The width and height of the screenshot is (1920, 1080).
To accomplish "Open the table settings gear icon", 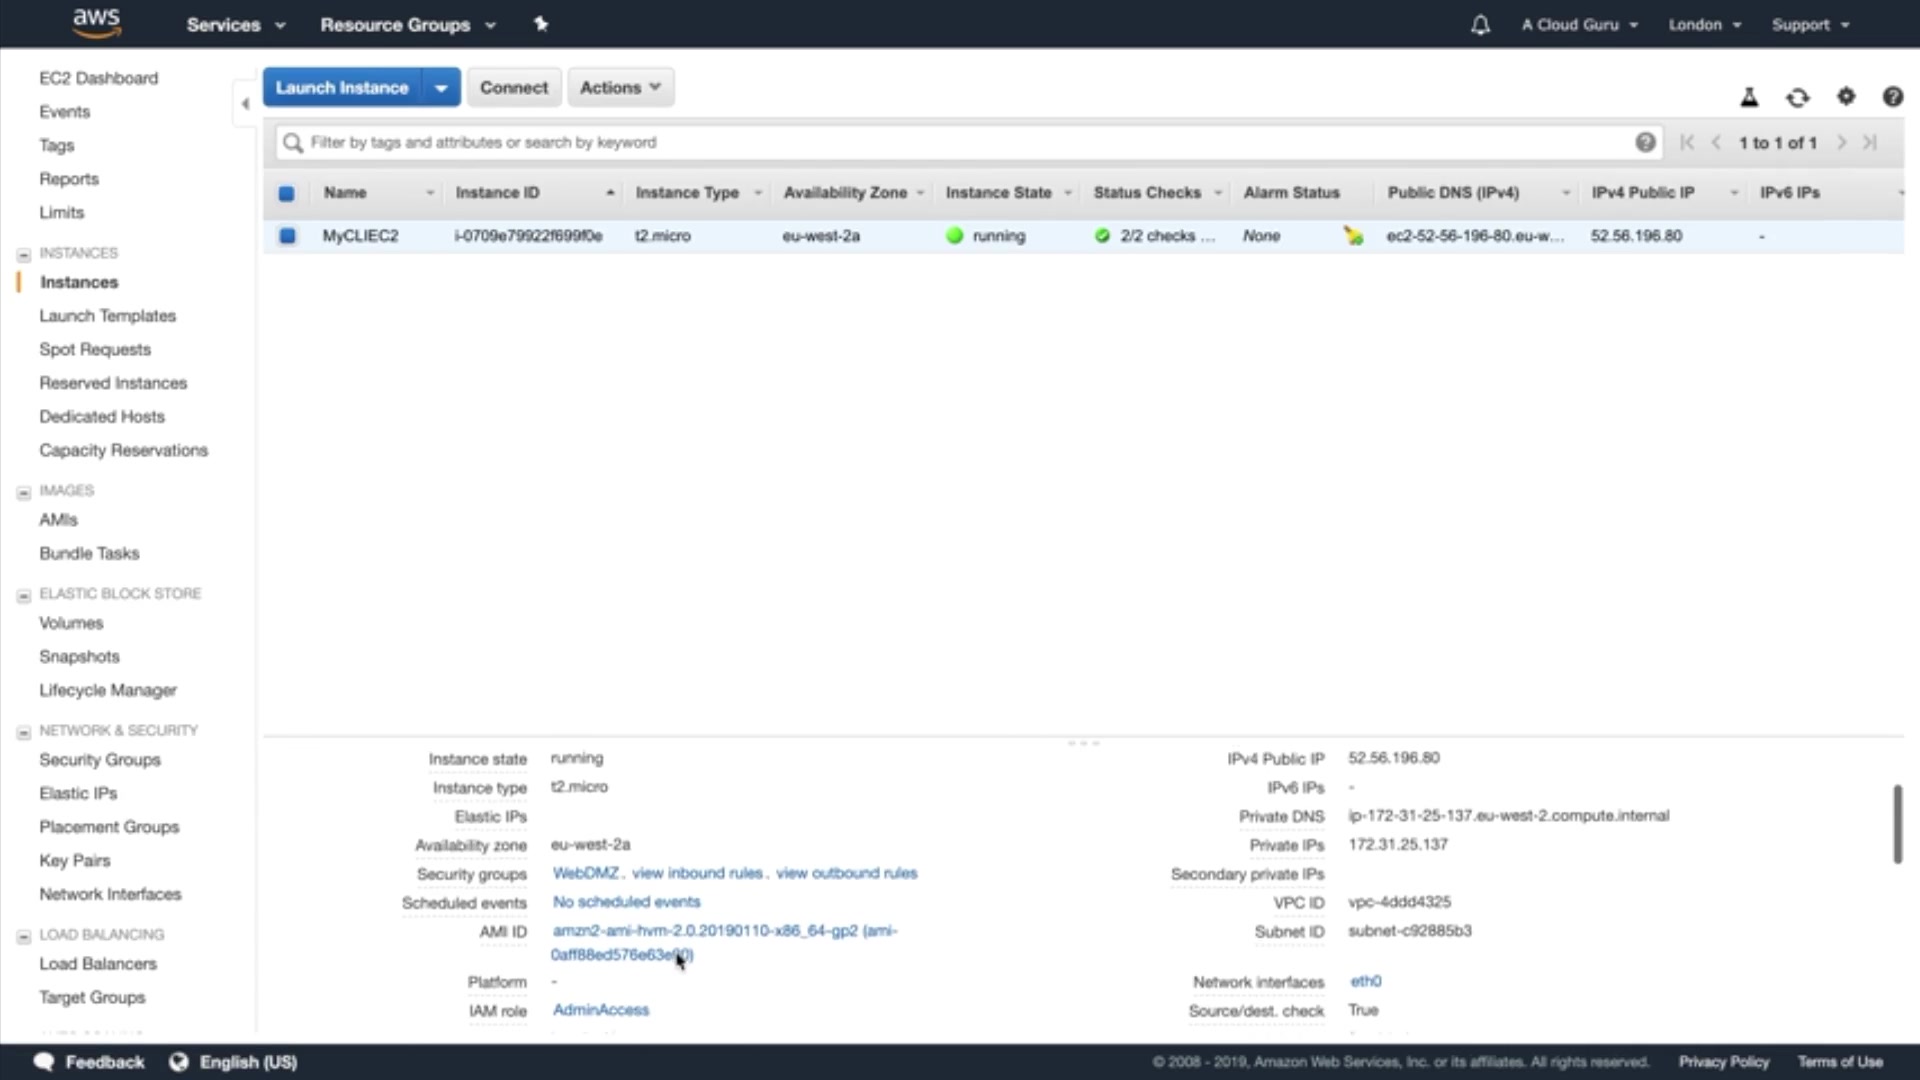I will (1846, 96).
